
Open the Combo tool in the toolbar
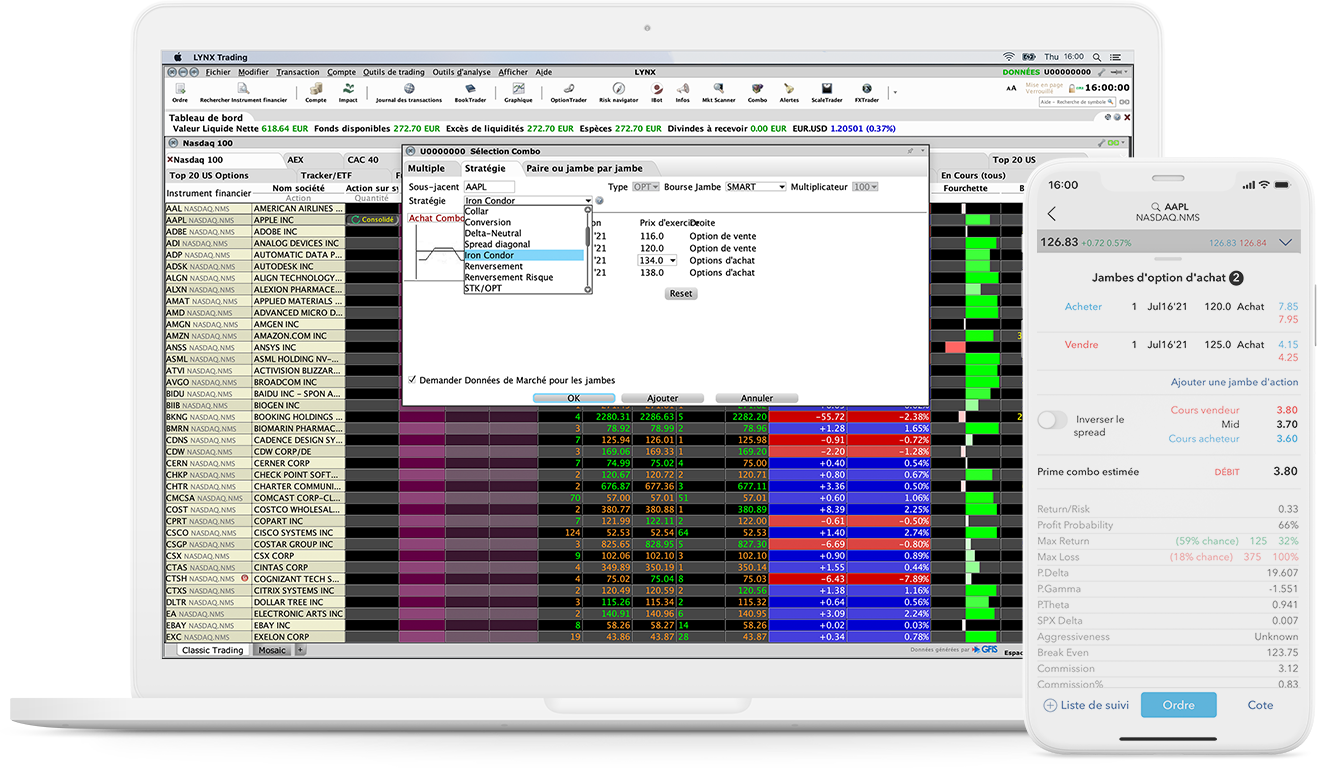tap(757, 93)
